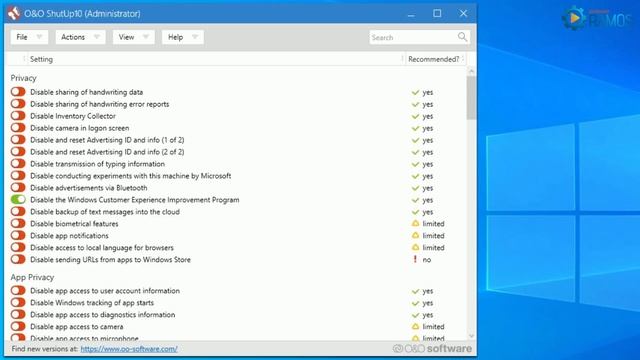The height and width of the screenshot is (360, 640).
Task: Click the green checkmark icon for handwriting data
Action: coord(416,92)
